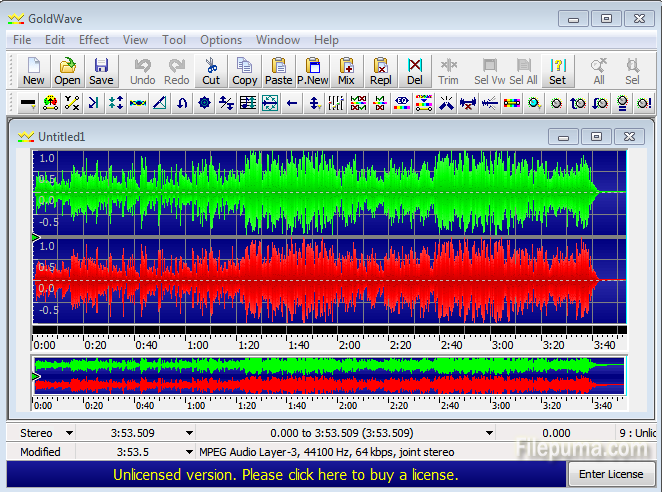Cut the selection with the scissors icon
662x492 pixels.
[211, 70]
